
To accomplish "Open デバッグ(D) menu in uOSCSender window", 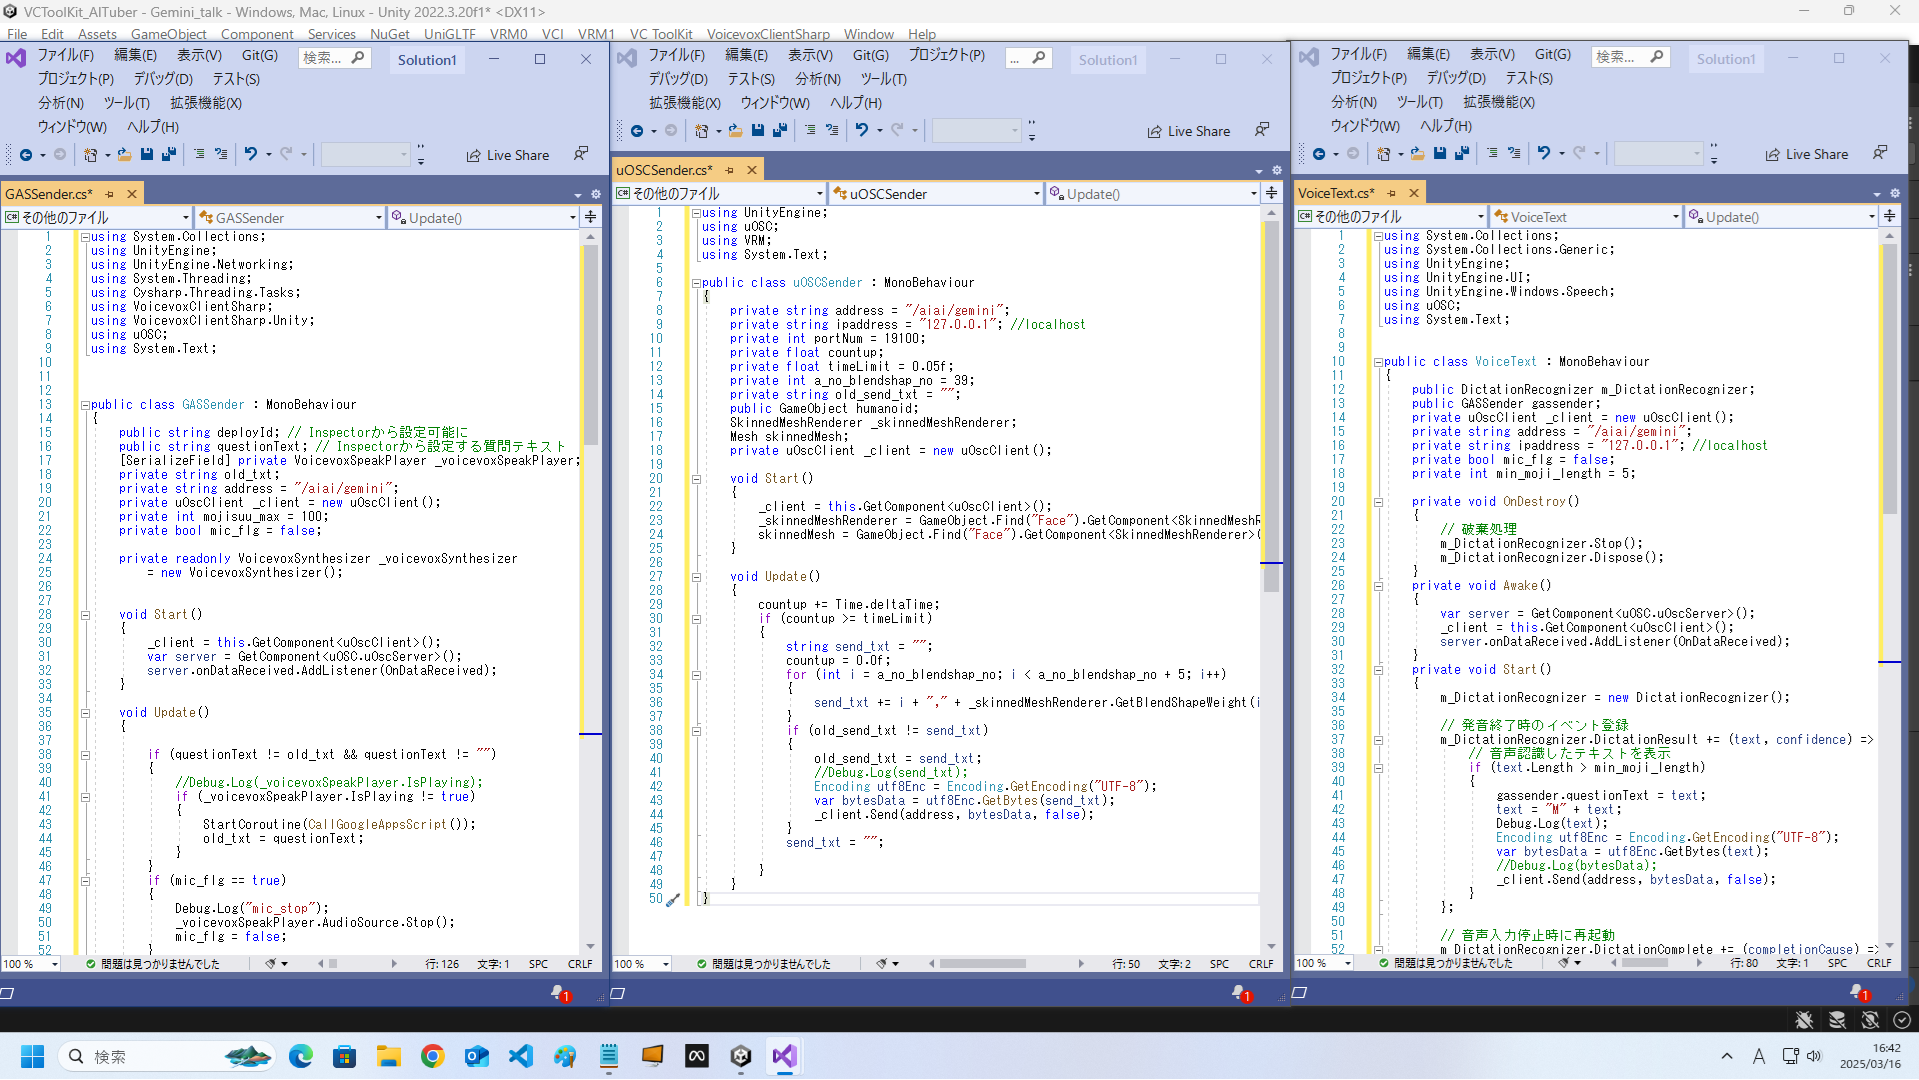I will pyautogui.click(x=677, y=79).
